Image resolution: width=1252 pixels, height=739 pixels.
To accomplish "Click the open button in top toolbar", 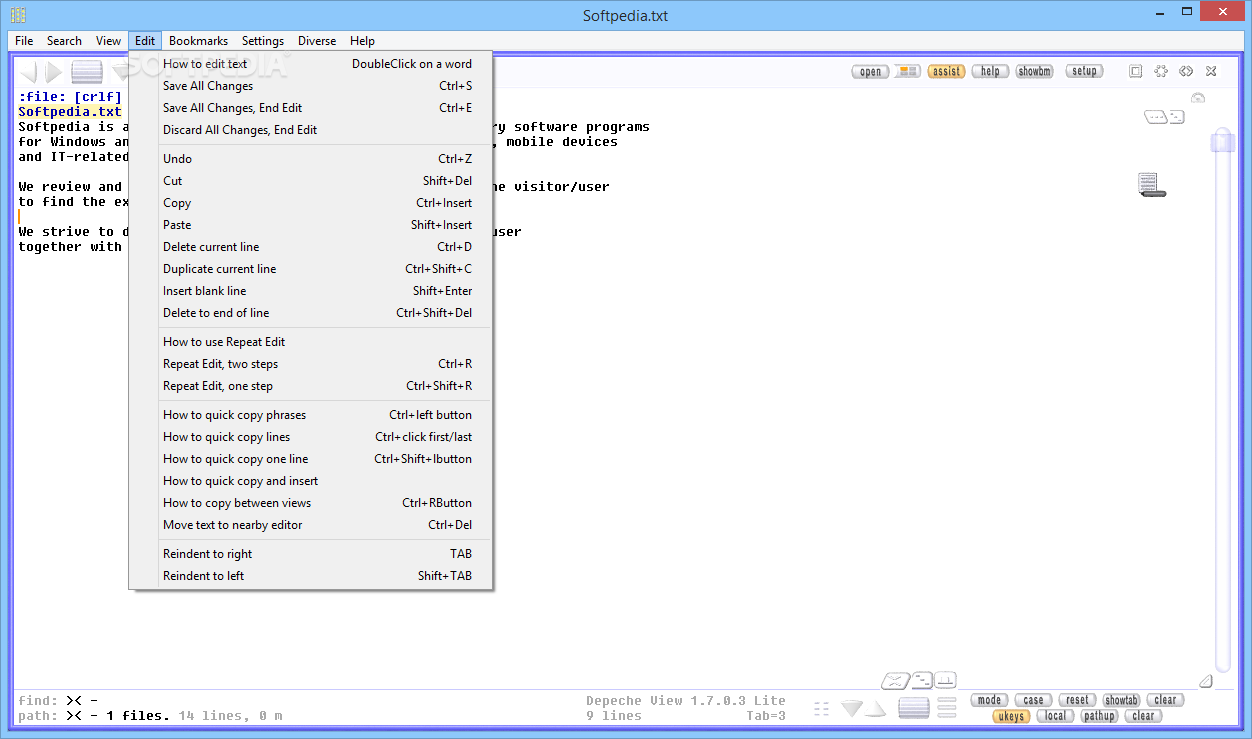I will coord(870,71).
